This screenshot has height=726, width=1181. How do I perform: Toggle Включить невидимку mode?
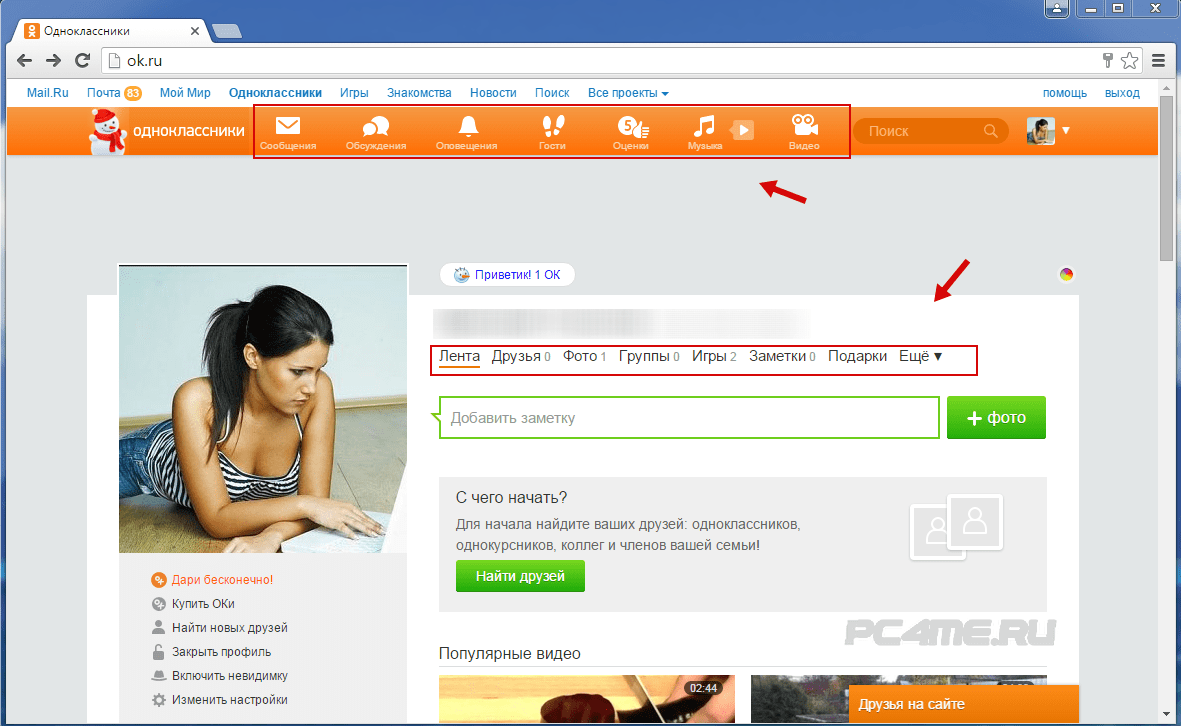click(x=229, y=676)
